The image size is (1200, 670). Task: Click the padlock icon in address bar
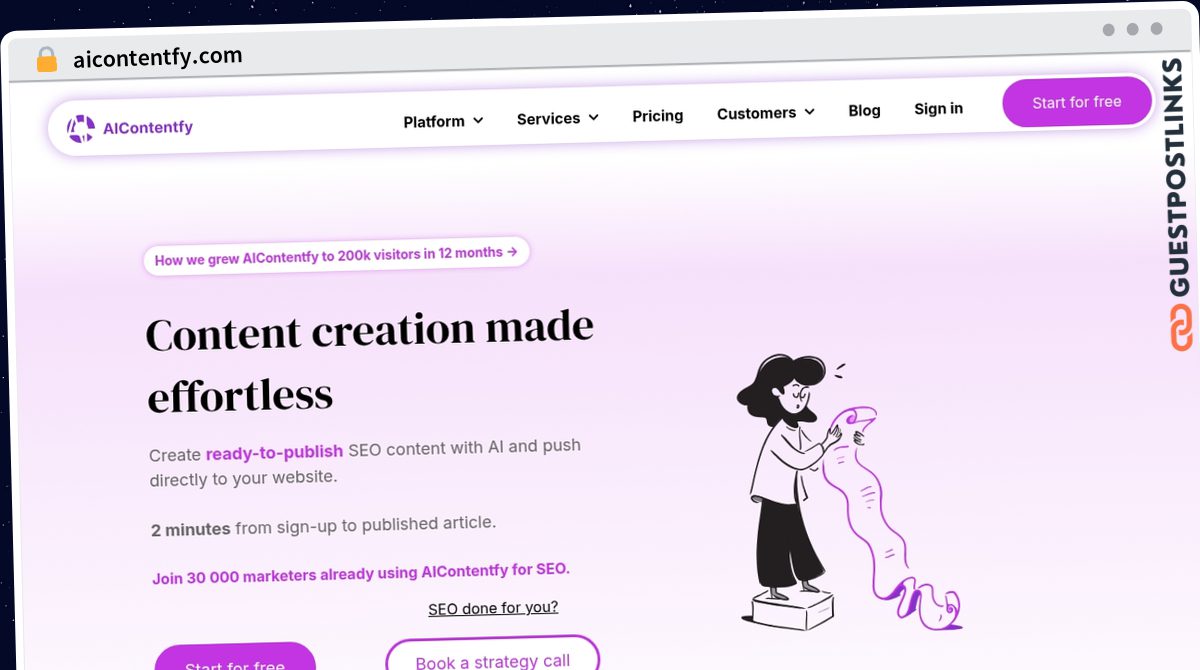pos(47,60)
